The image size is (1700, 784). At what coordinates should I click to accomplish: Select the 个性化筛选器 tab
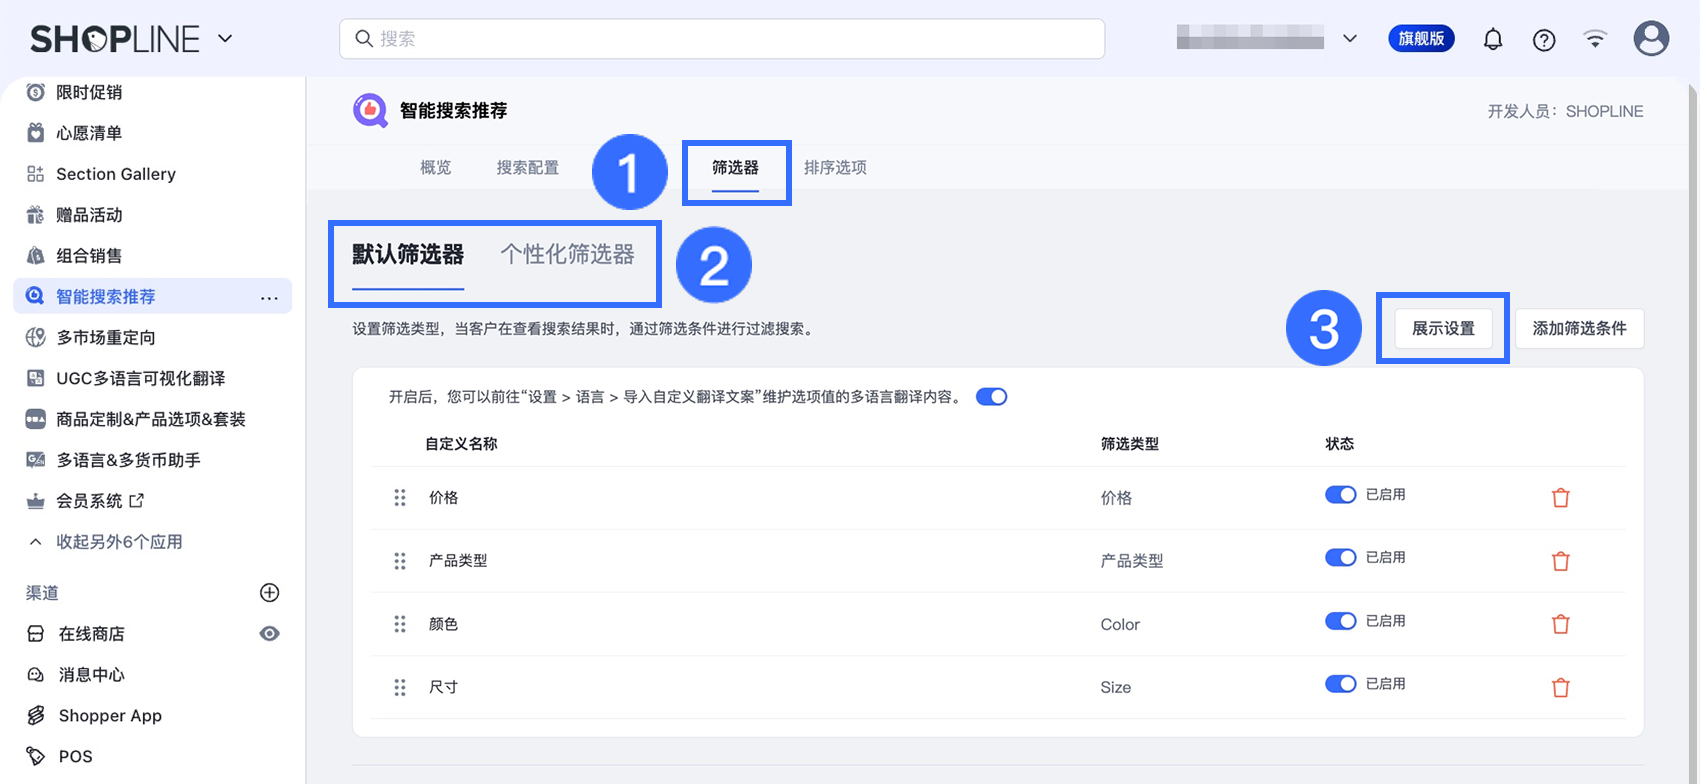(567, 255)
